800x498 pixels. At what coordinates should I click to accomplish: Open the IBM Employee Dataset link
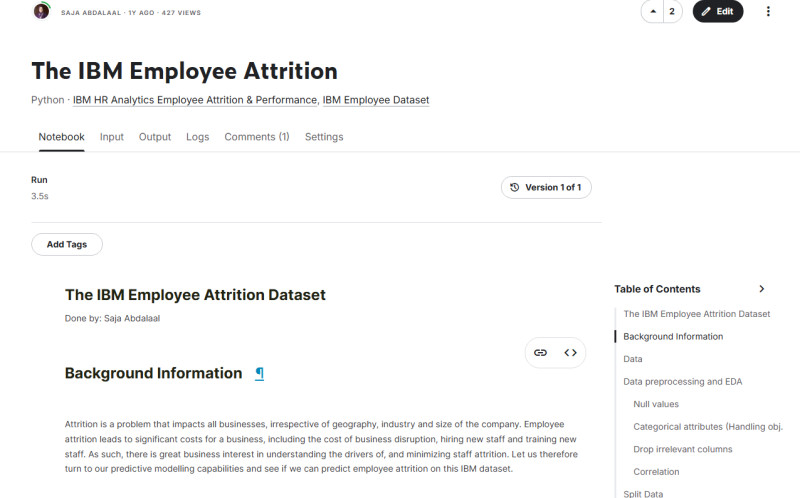pos(376,100)
